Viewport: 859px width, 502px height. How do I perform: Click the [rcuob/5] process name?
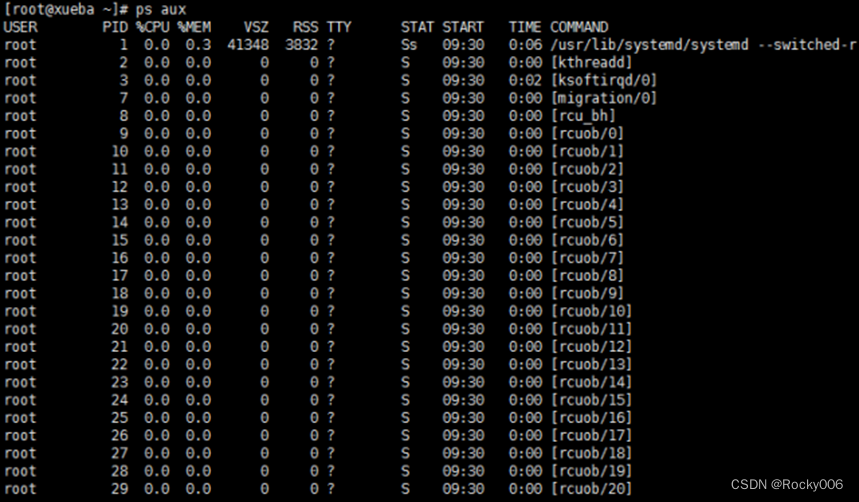(x=587, y=222)
